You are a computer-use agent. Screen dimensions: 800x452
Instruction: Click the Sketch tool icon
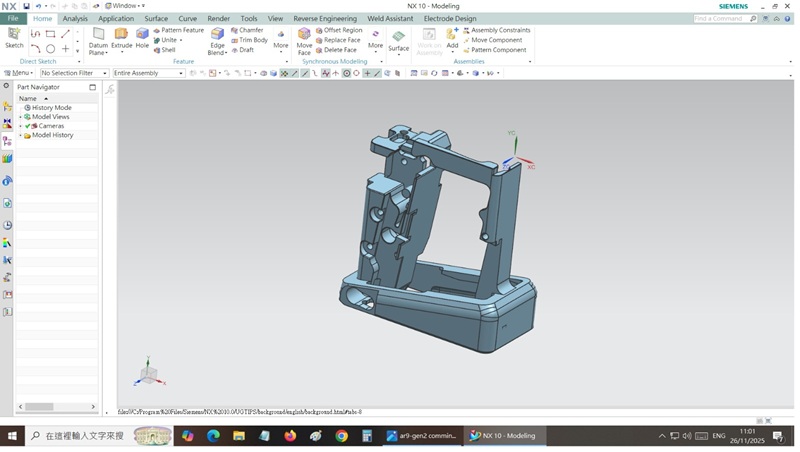pos(14,37)
